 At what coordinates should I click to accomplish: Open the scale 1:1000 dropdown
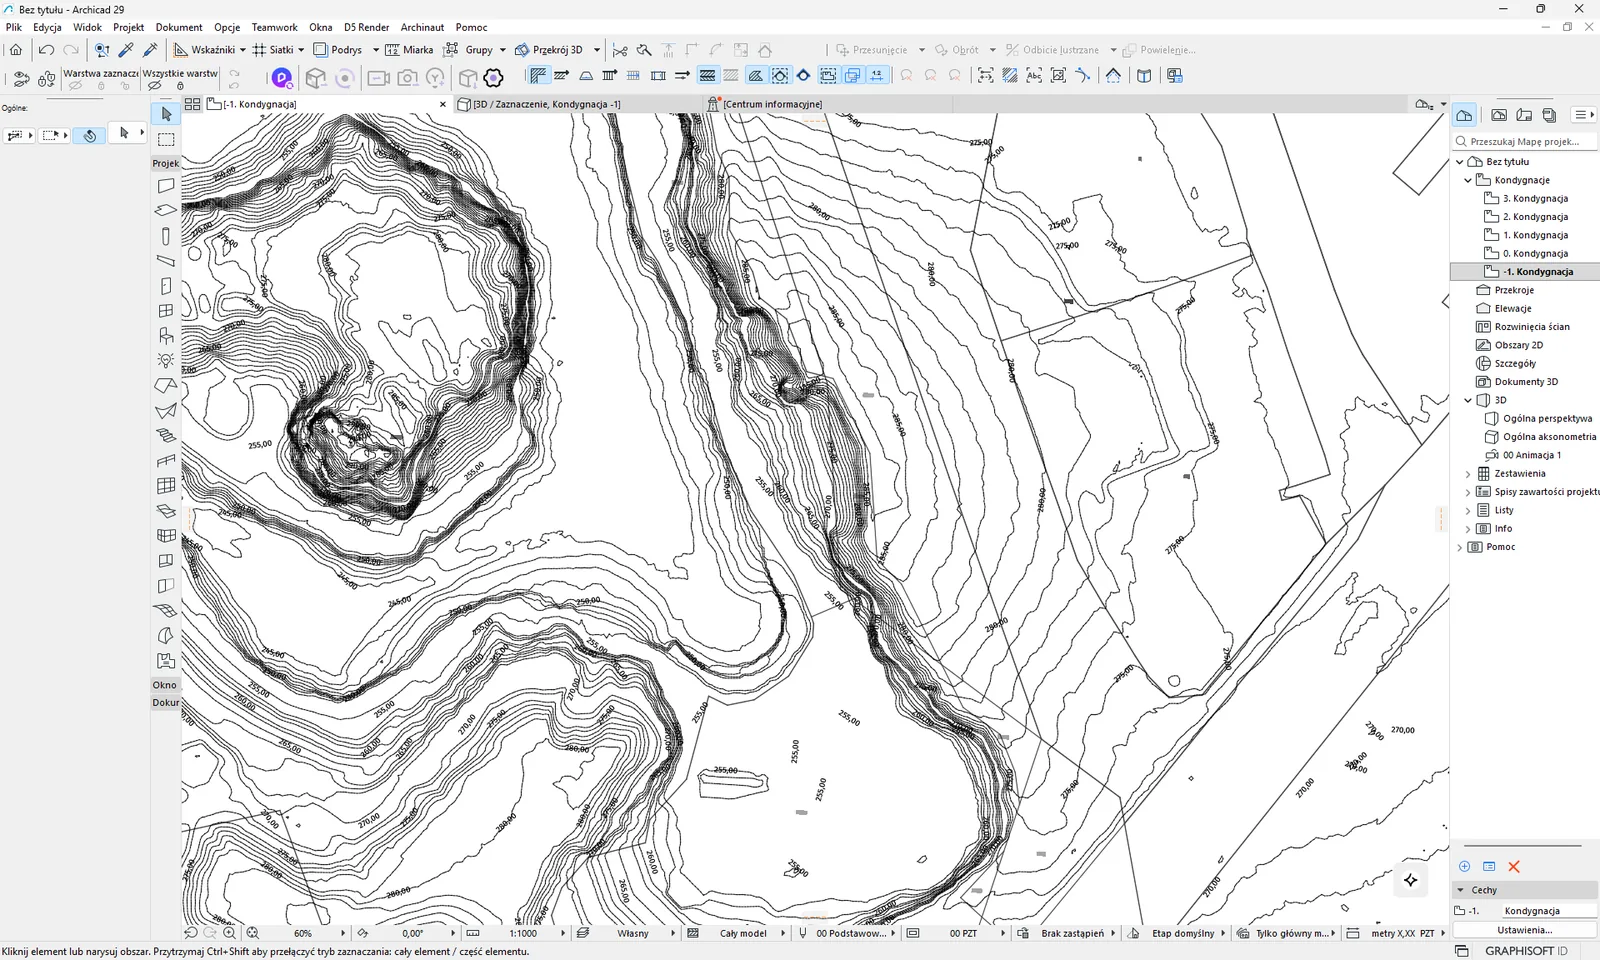[x=563, y=933]
